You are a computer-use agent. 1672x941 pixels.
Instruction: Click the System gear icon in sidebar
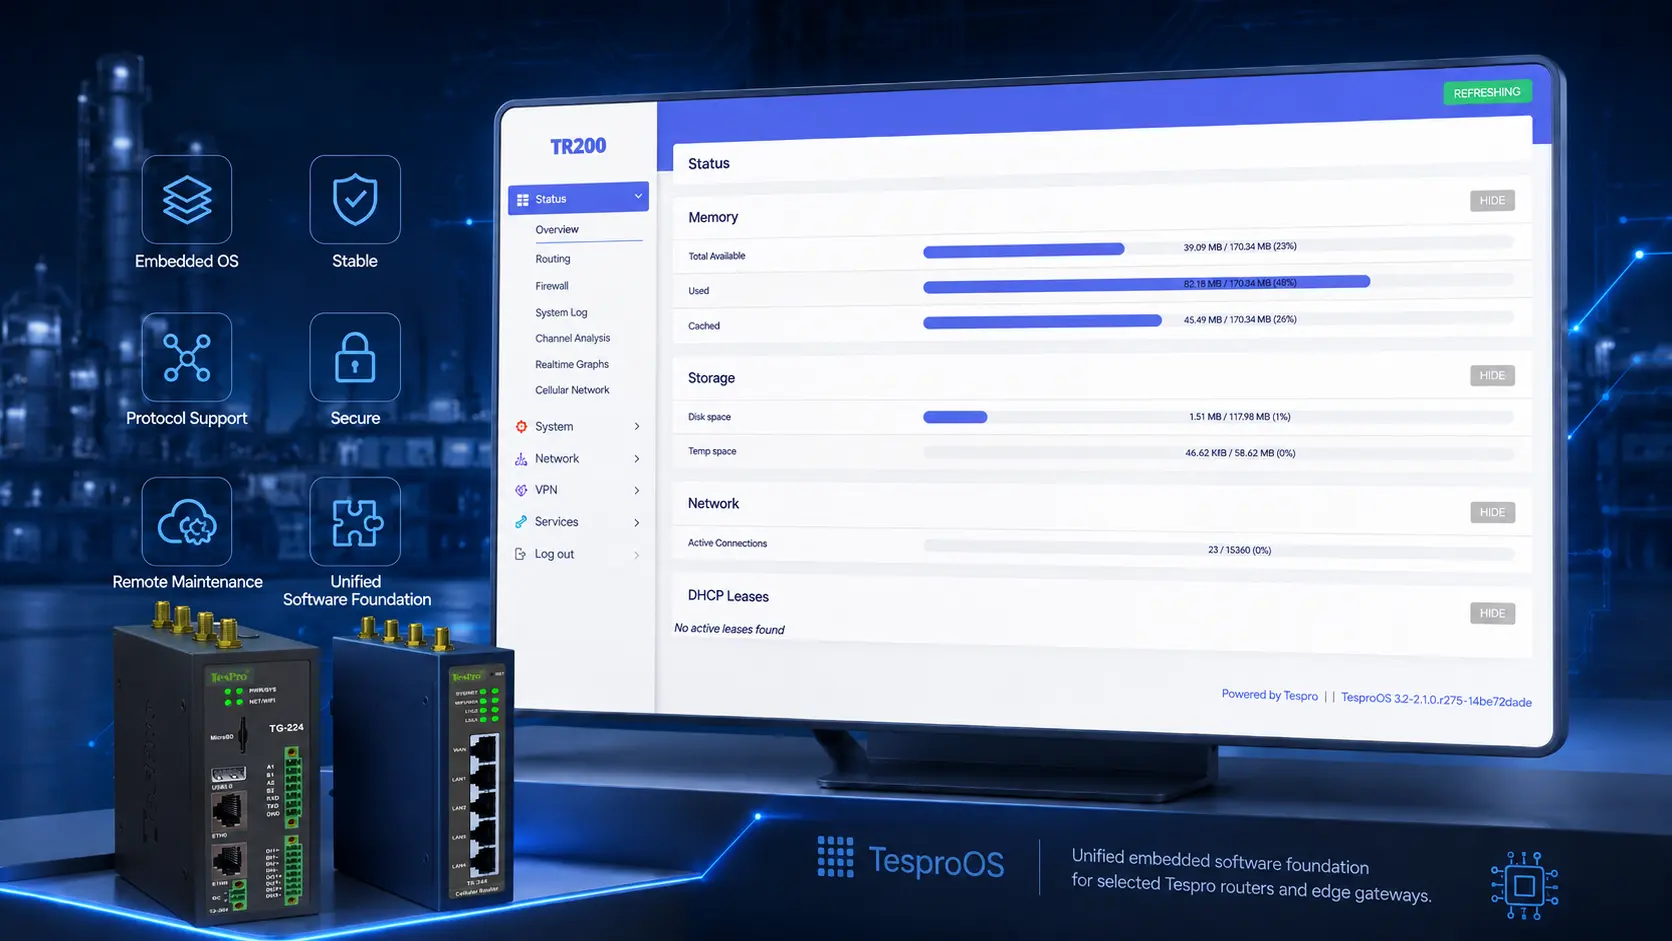coord(521,426)
